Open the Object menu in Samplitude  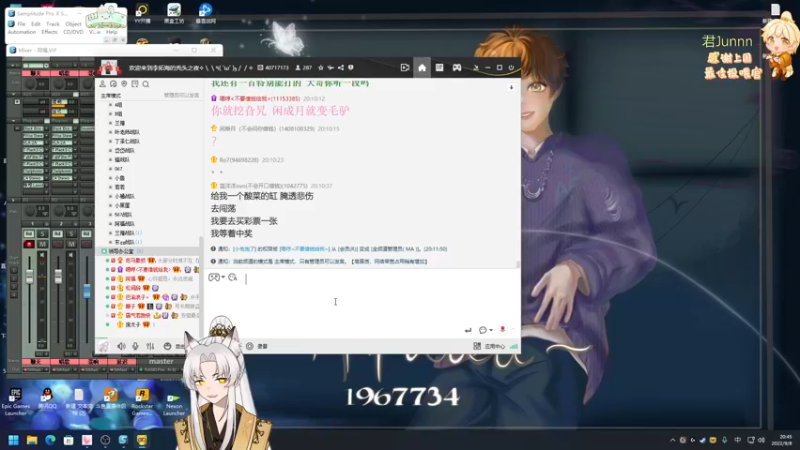(x=73, y=24)
